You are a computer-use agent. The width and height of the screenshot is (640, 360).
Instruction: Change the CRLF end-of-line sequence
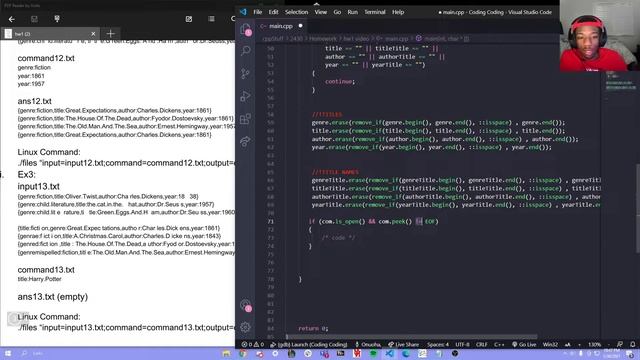(481, 344)
